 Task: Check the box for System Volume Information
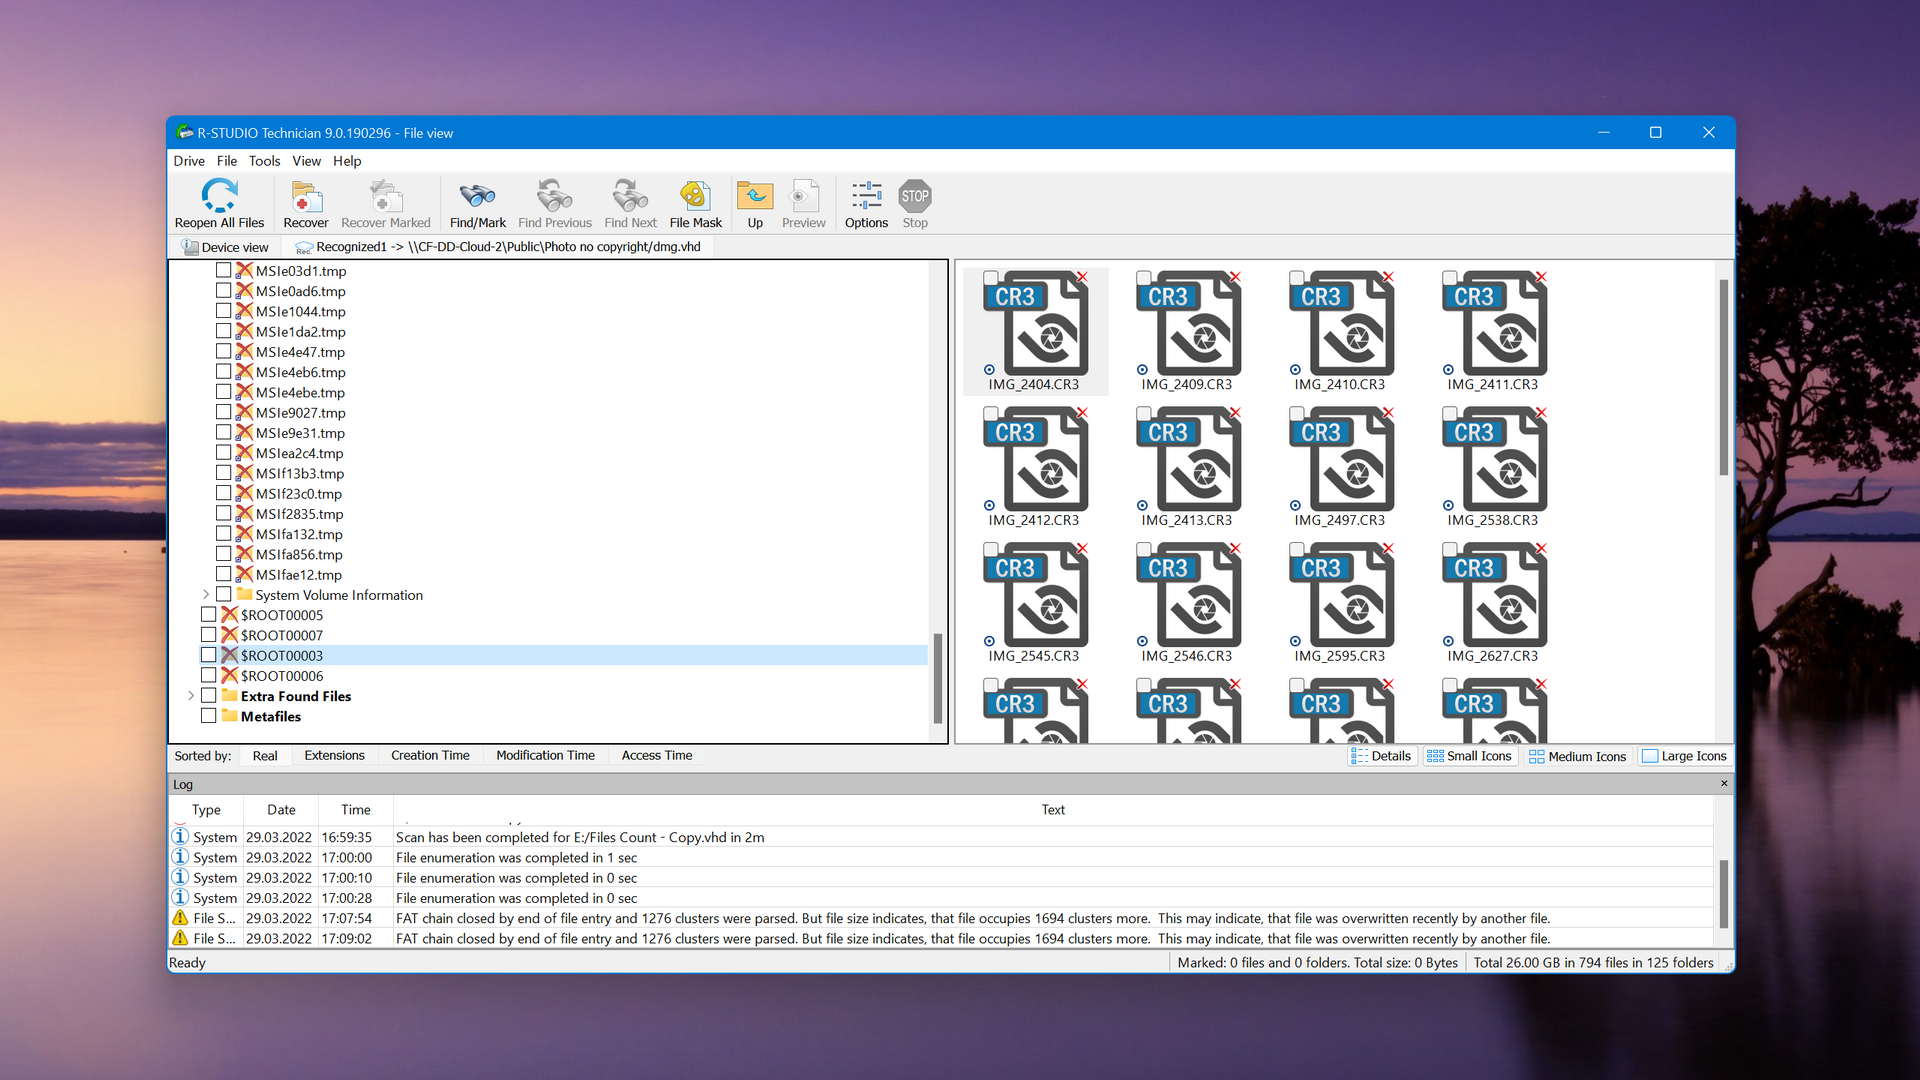(x=223, y=594)
